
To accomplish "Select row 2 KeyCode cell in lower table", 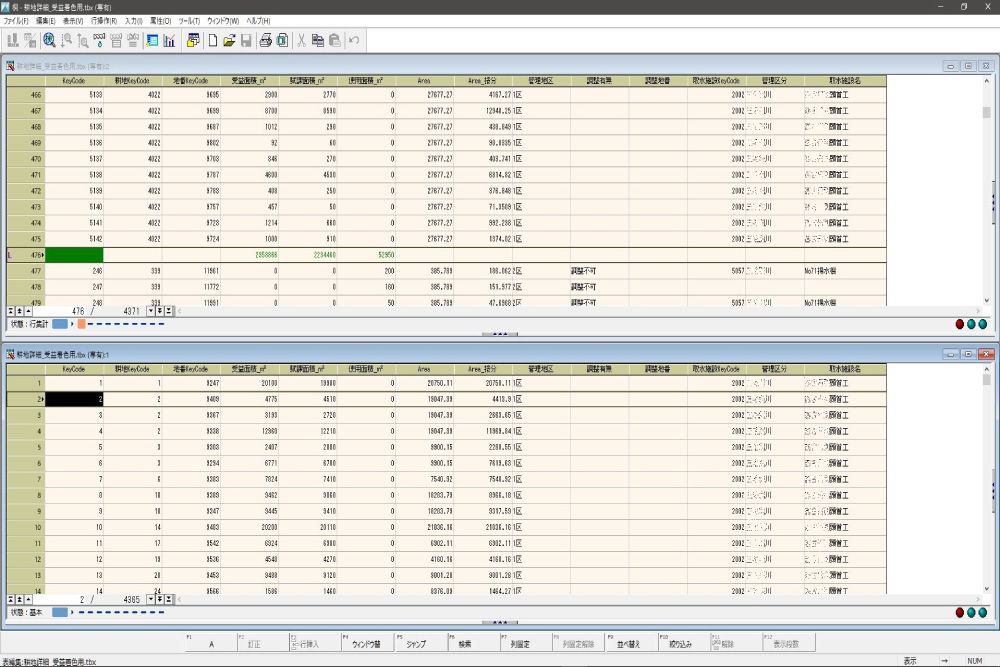I will (x=75, y=399).
